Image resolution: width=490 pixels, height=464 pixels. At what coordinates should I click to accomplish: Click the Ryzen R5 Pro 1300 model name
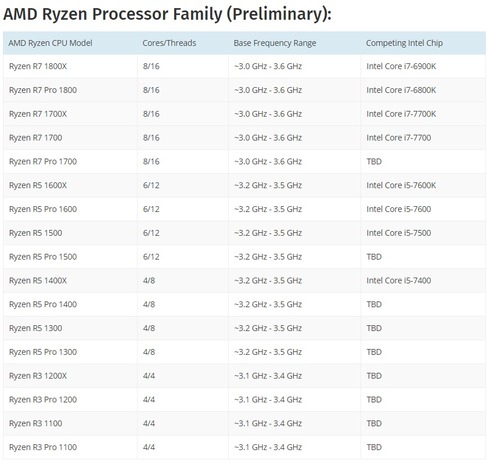click(x=43, y=352)
